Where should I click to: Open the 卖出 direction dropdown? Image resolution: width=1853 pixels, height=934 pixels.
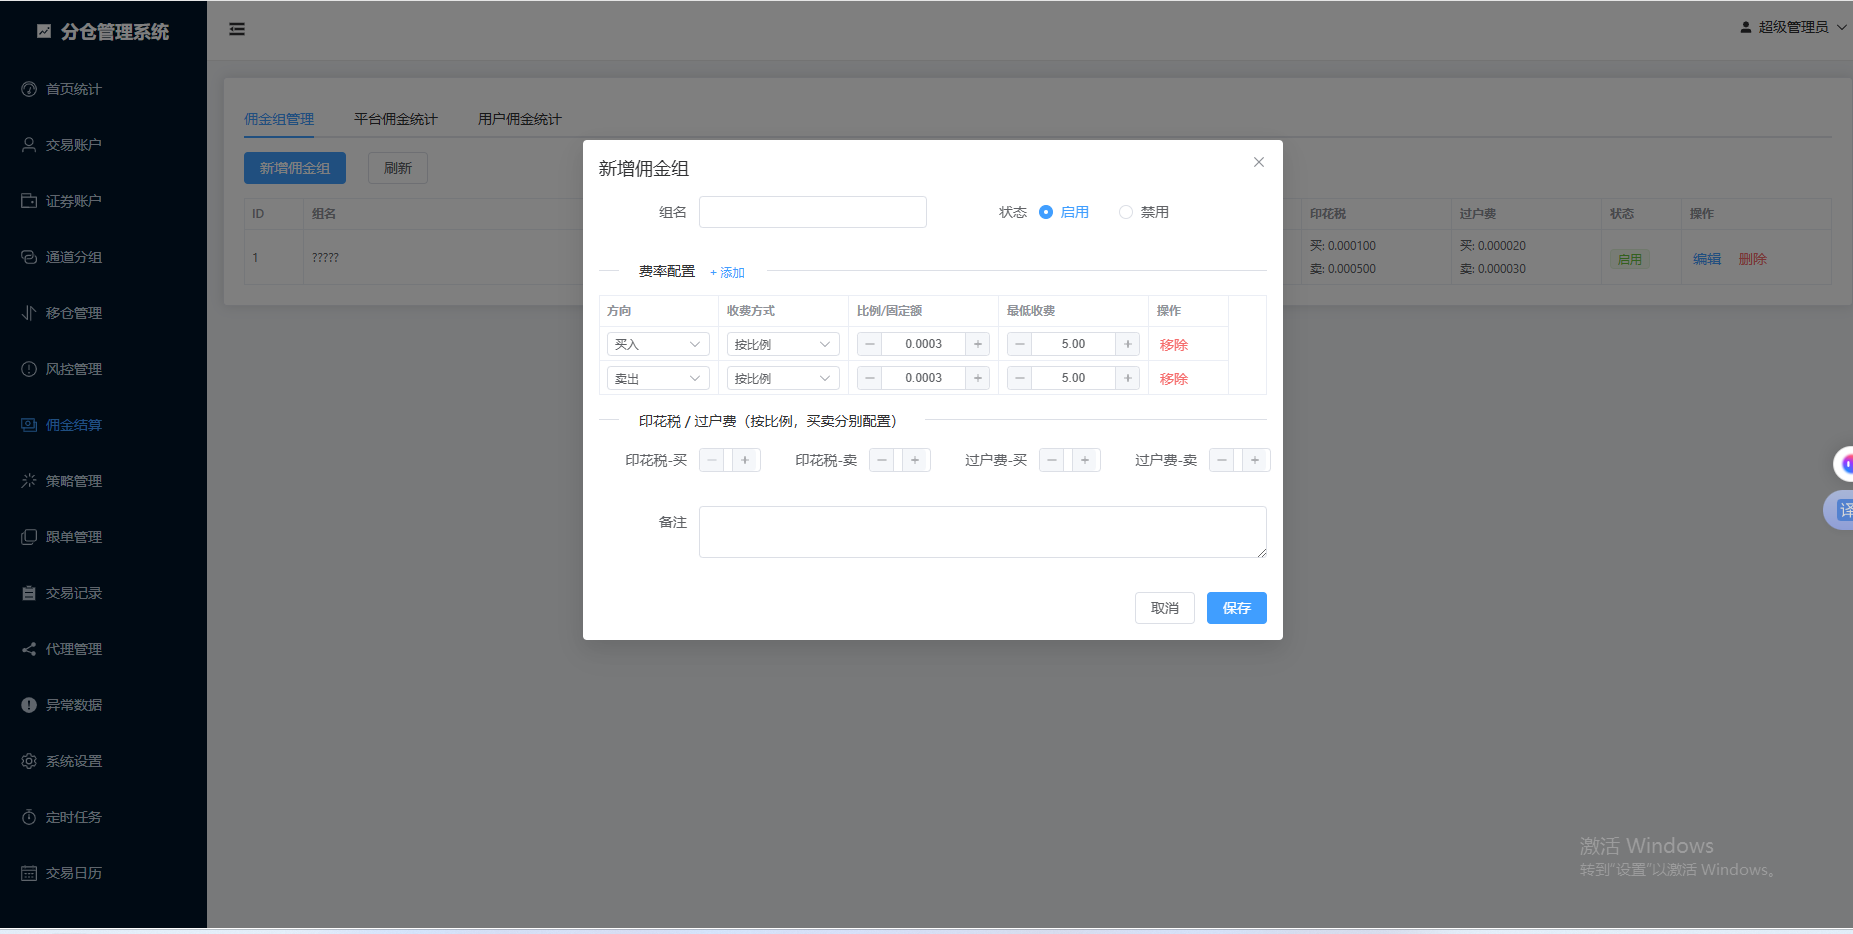click(658, 378)
